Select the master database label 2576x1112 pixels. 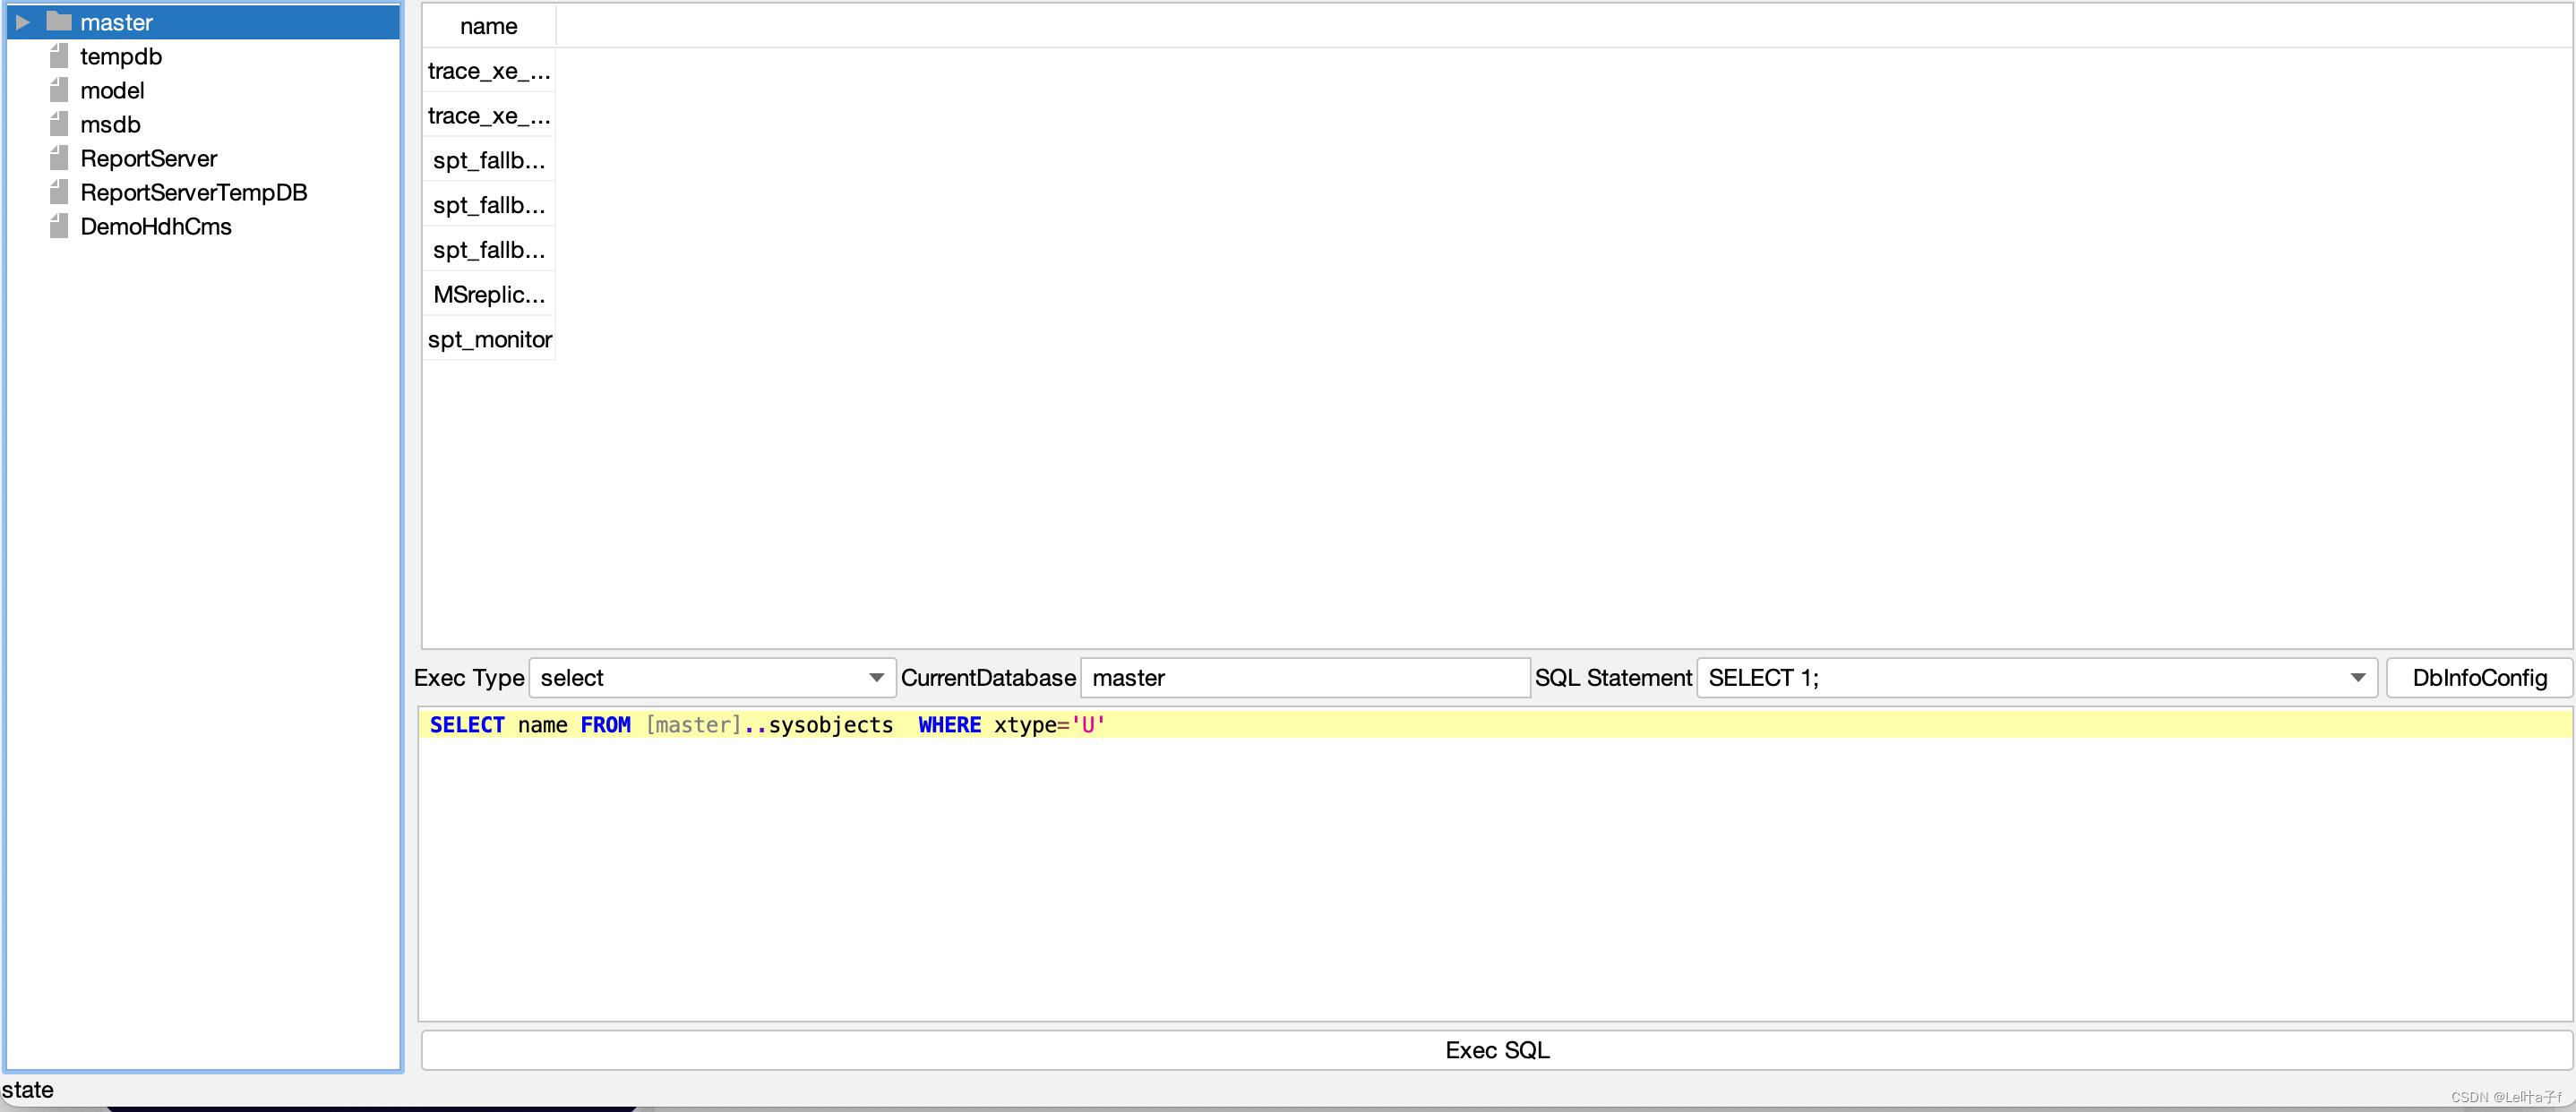(116, 22)
